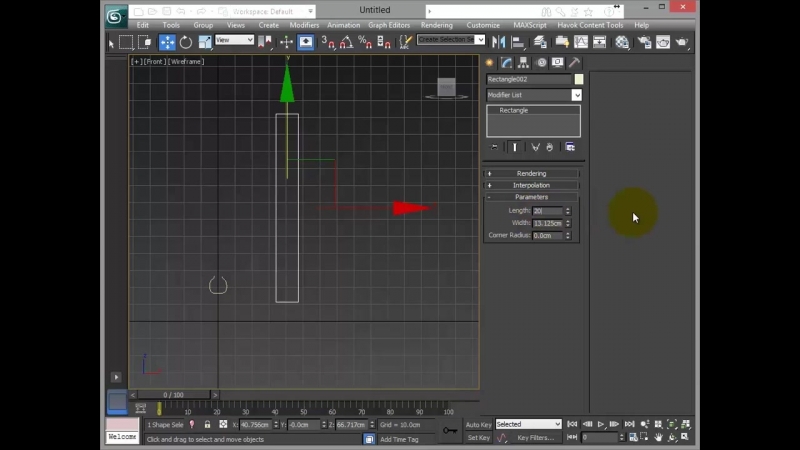This screenshot has height=450, width=800.
Task: Switch to the Modify command panel tab
Action: pyautogui.click(x=506, y=63)
